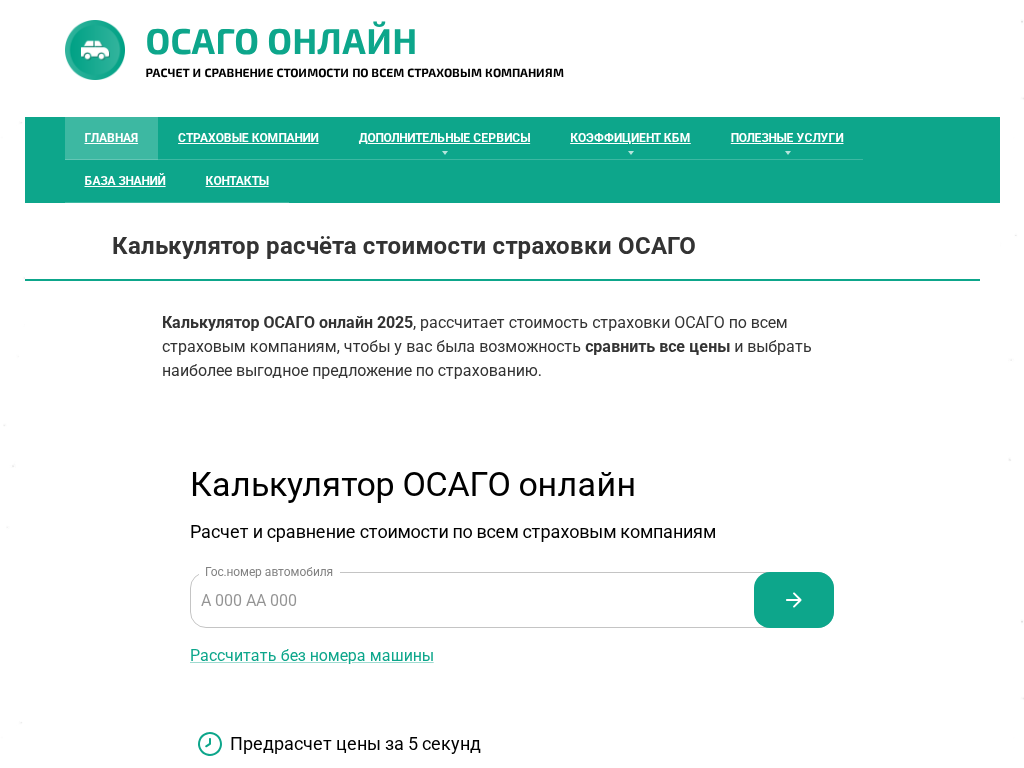Open the ПОЛЕЗНЫЕ УСЛУГИ menu item
Screen dimensions: 1024x768
coord(787,138)
